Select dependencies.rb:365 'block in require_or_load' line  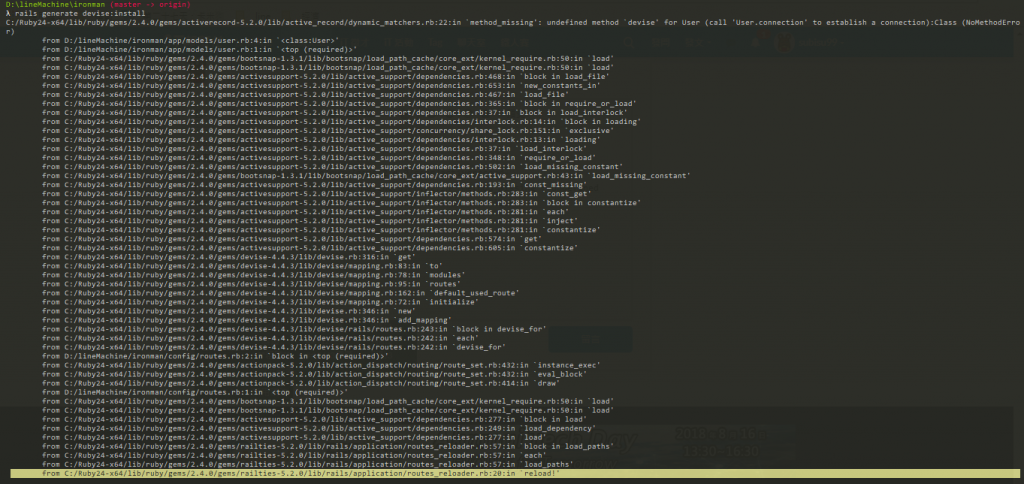339,104
